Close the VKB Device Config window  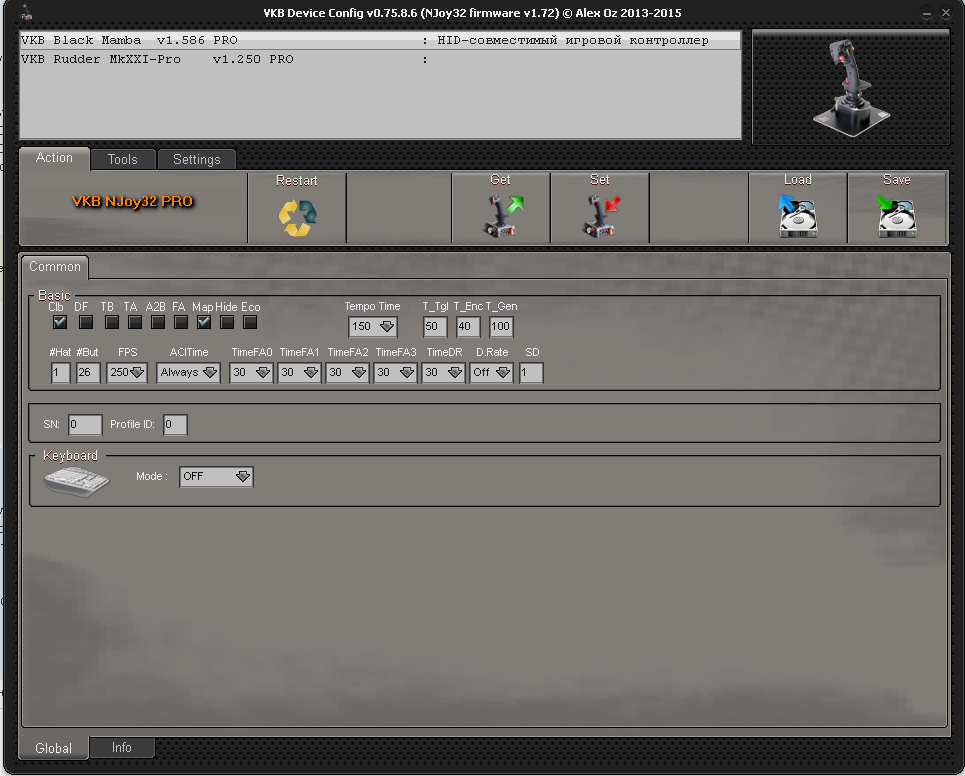pos(946,13)
